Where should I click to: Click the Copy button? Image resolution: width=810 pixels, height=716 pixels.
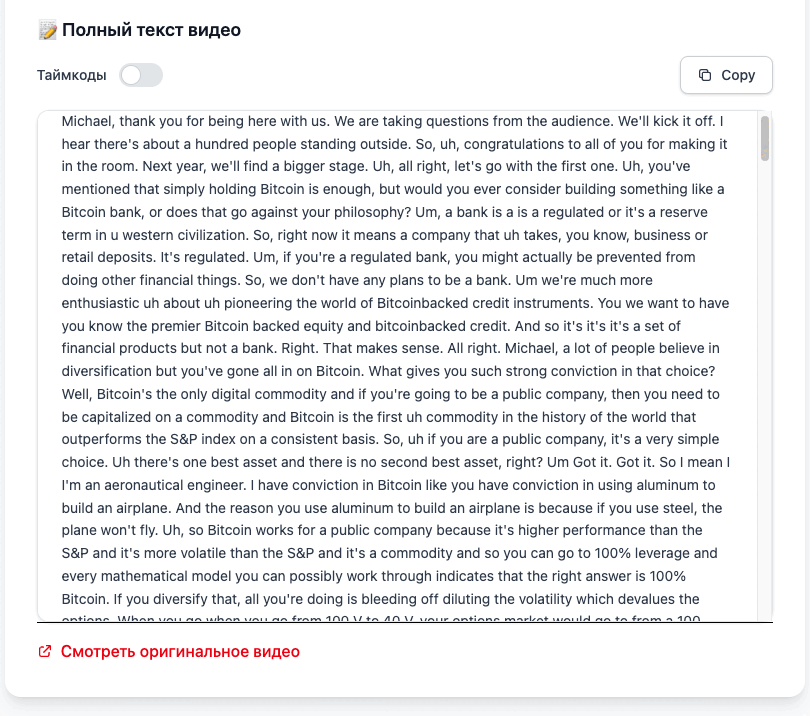pos(726,75)
